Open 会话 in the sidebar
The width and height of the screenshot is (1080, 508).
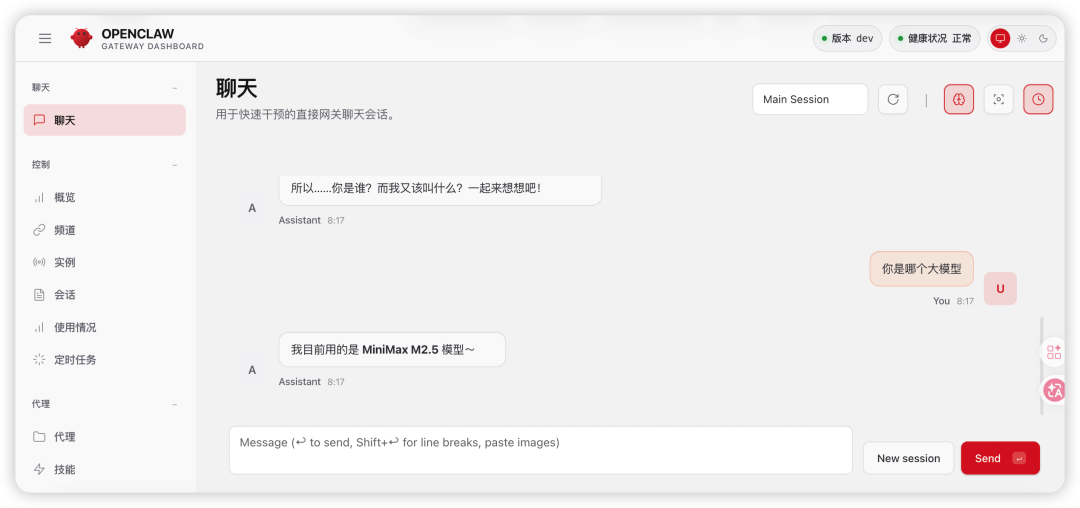tap(105, 295)
